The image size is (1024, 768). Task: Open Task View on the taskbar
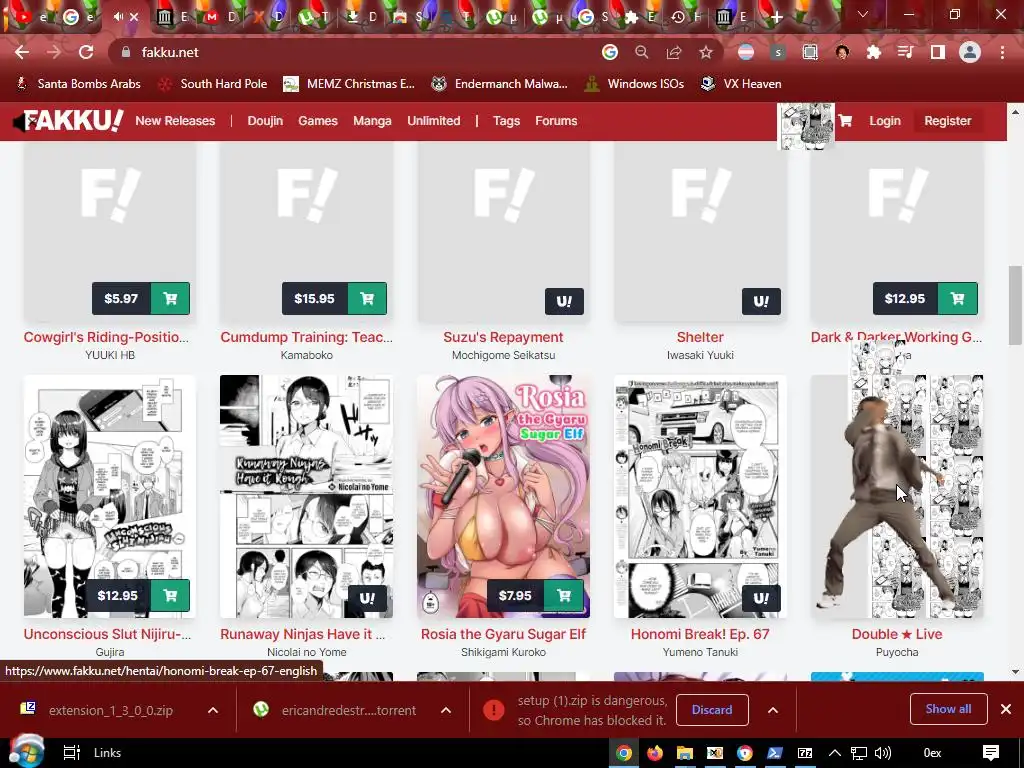71,753
